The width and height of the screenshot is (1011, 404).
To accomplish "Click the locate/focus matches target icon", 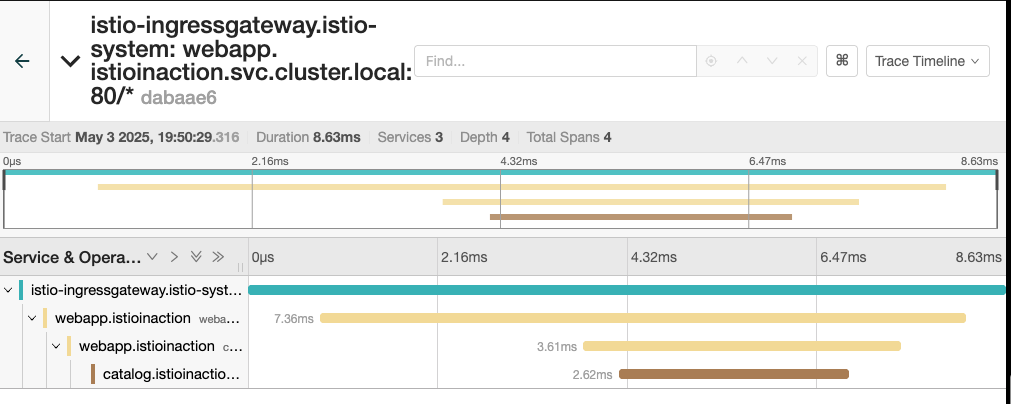I will pos(711,61).
